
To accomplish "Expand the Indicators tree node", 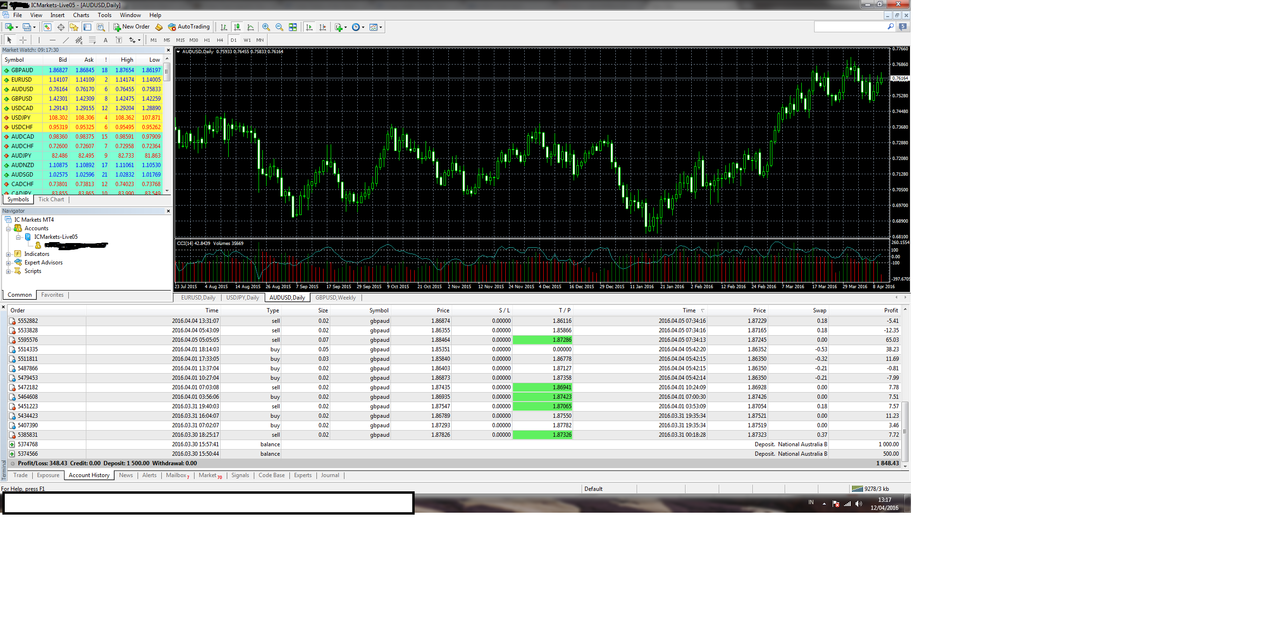I will (8, 254).
